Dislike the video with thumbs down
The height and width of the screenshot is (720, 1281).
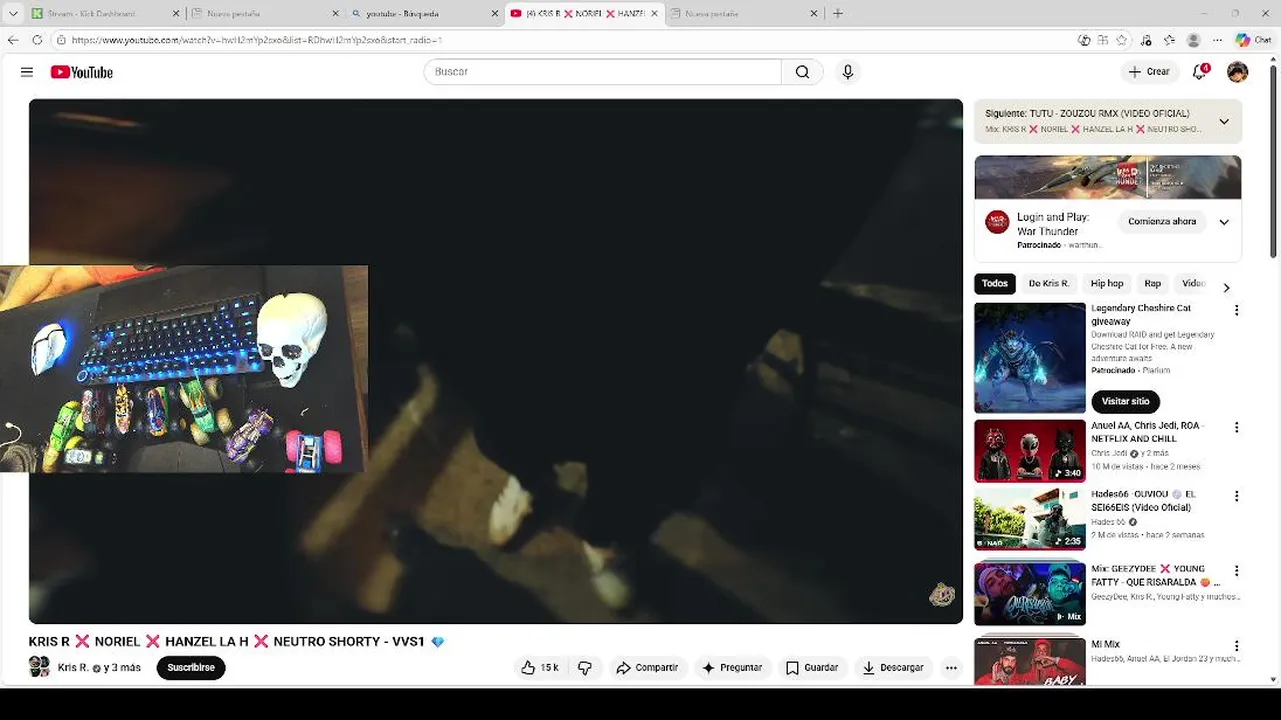(x=585, y=668)
